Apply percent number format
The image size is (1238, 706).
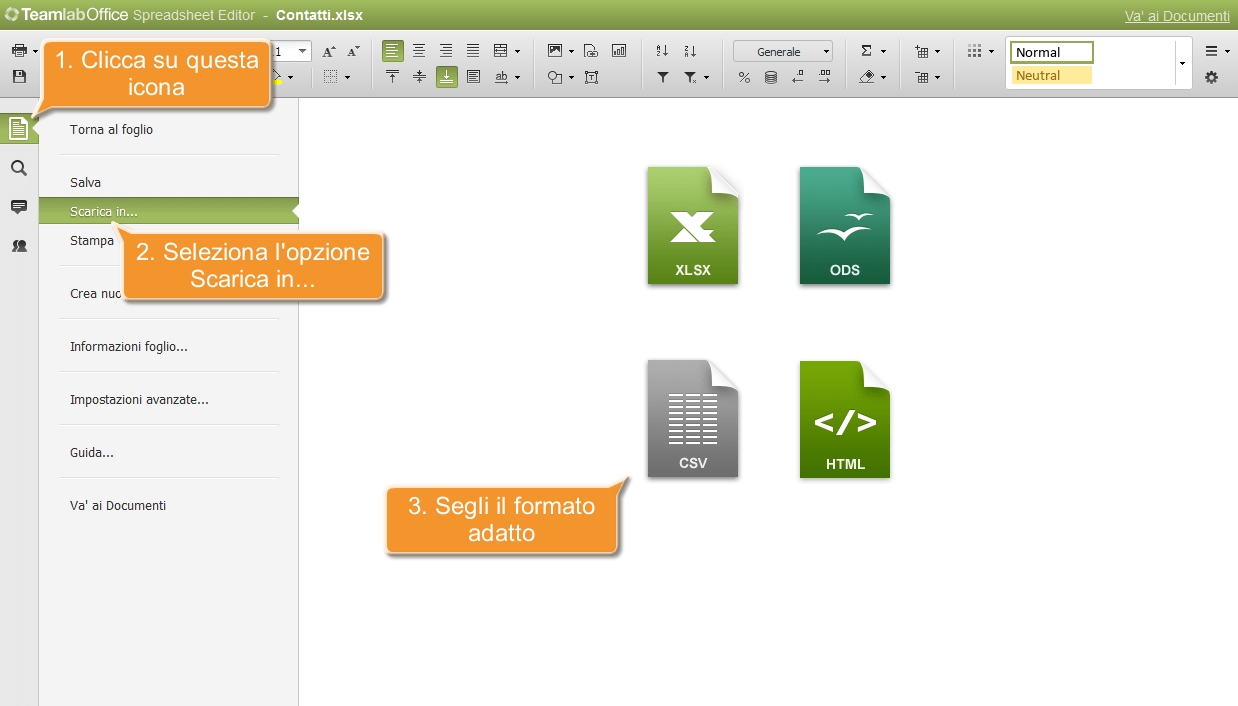[744, 77]
